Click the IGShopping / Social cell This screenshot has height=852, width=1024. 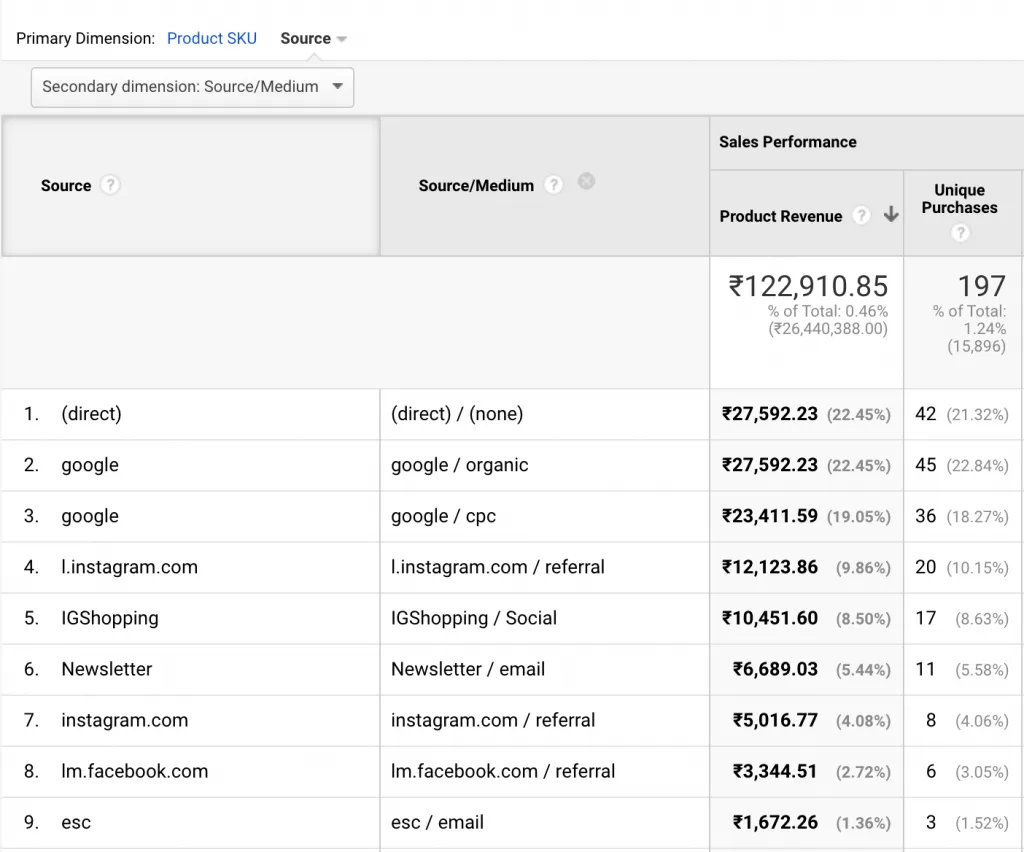tap(473, 618)
